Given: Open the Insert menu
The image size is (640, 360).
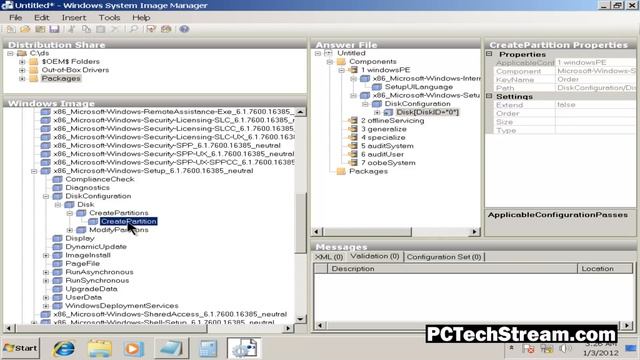Looking at the screenshot, I should [x=74, y=18].
